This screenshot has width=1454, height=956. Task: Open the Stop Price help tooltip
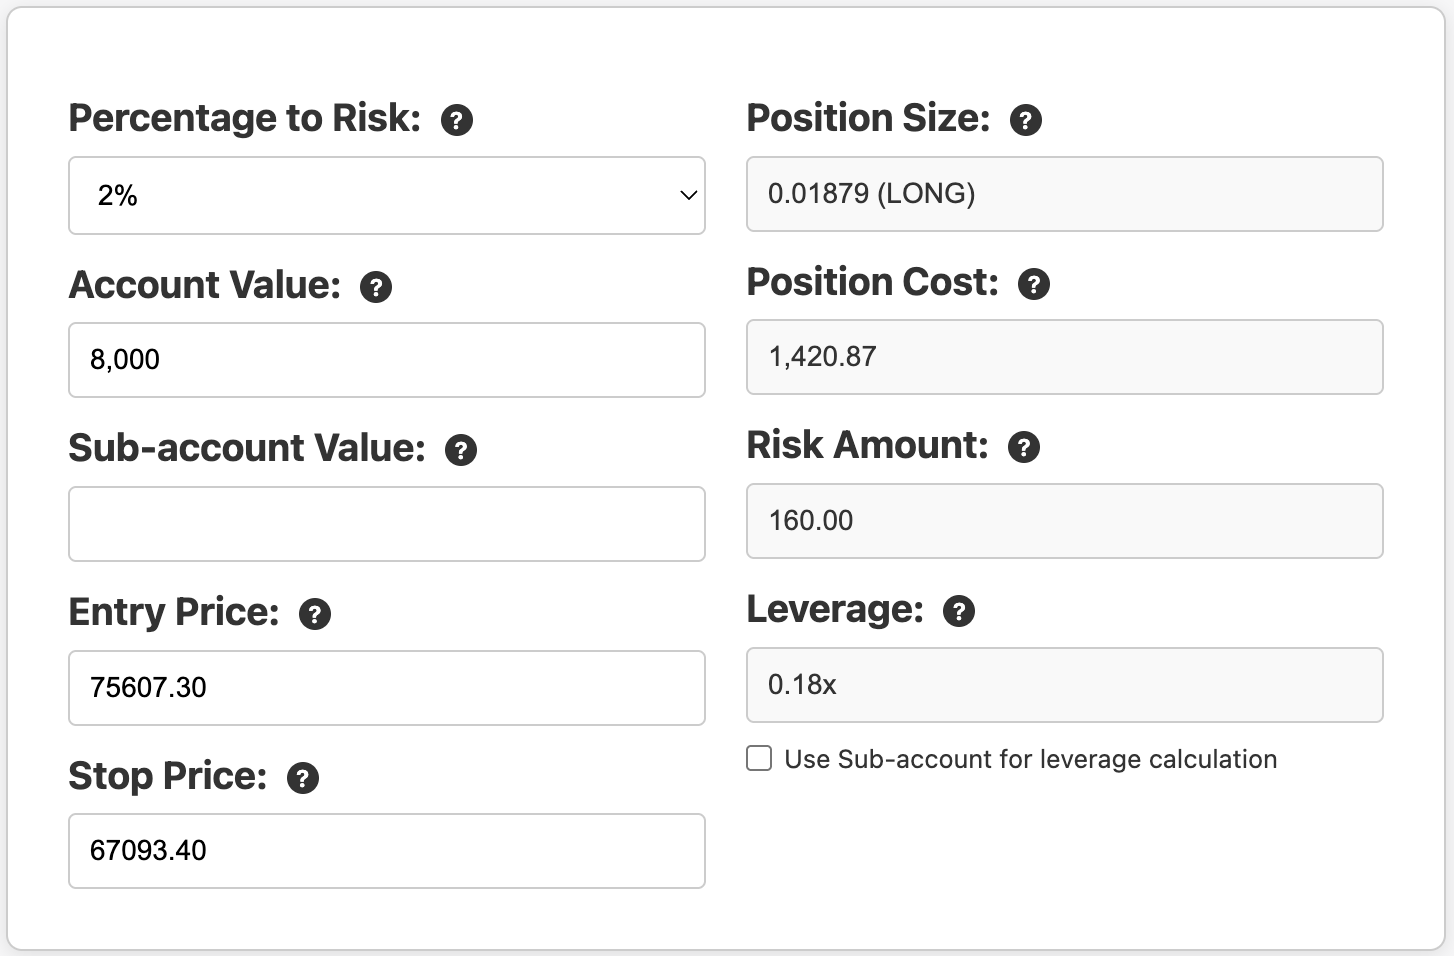tap(303, 778)
